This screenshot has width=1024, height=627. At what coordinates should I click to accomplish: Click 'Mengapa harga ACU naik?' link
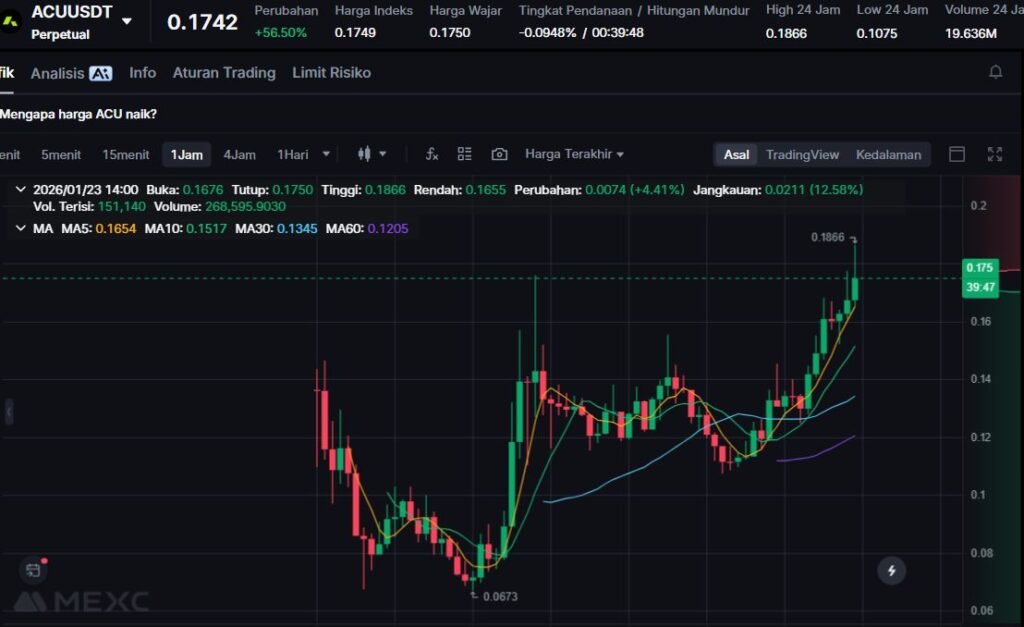click(78, 114)
